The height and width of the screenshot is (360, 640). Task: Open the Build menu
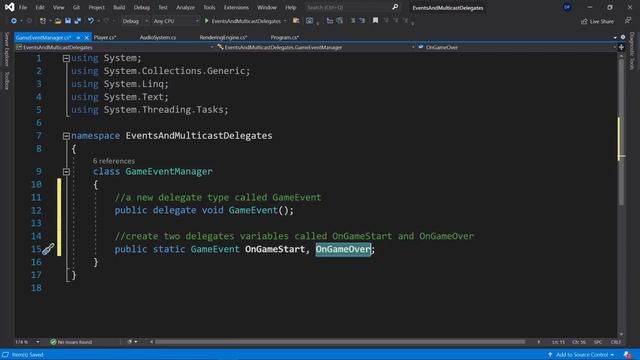pos(119,7)
